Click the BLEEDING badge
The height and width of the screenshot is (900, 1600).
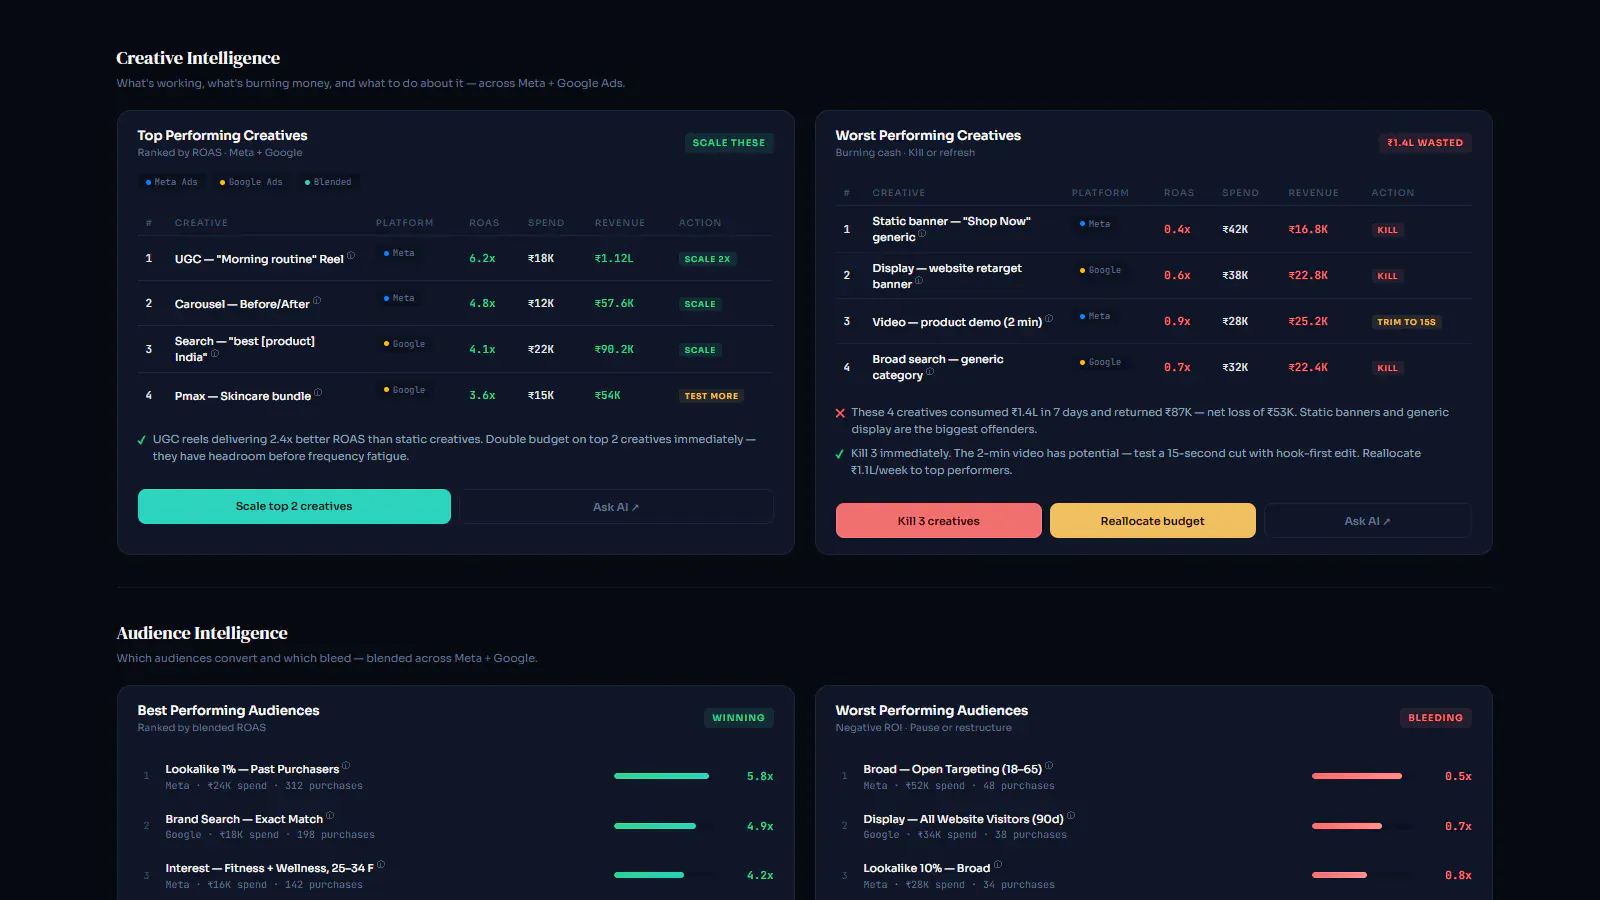1435,718
